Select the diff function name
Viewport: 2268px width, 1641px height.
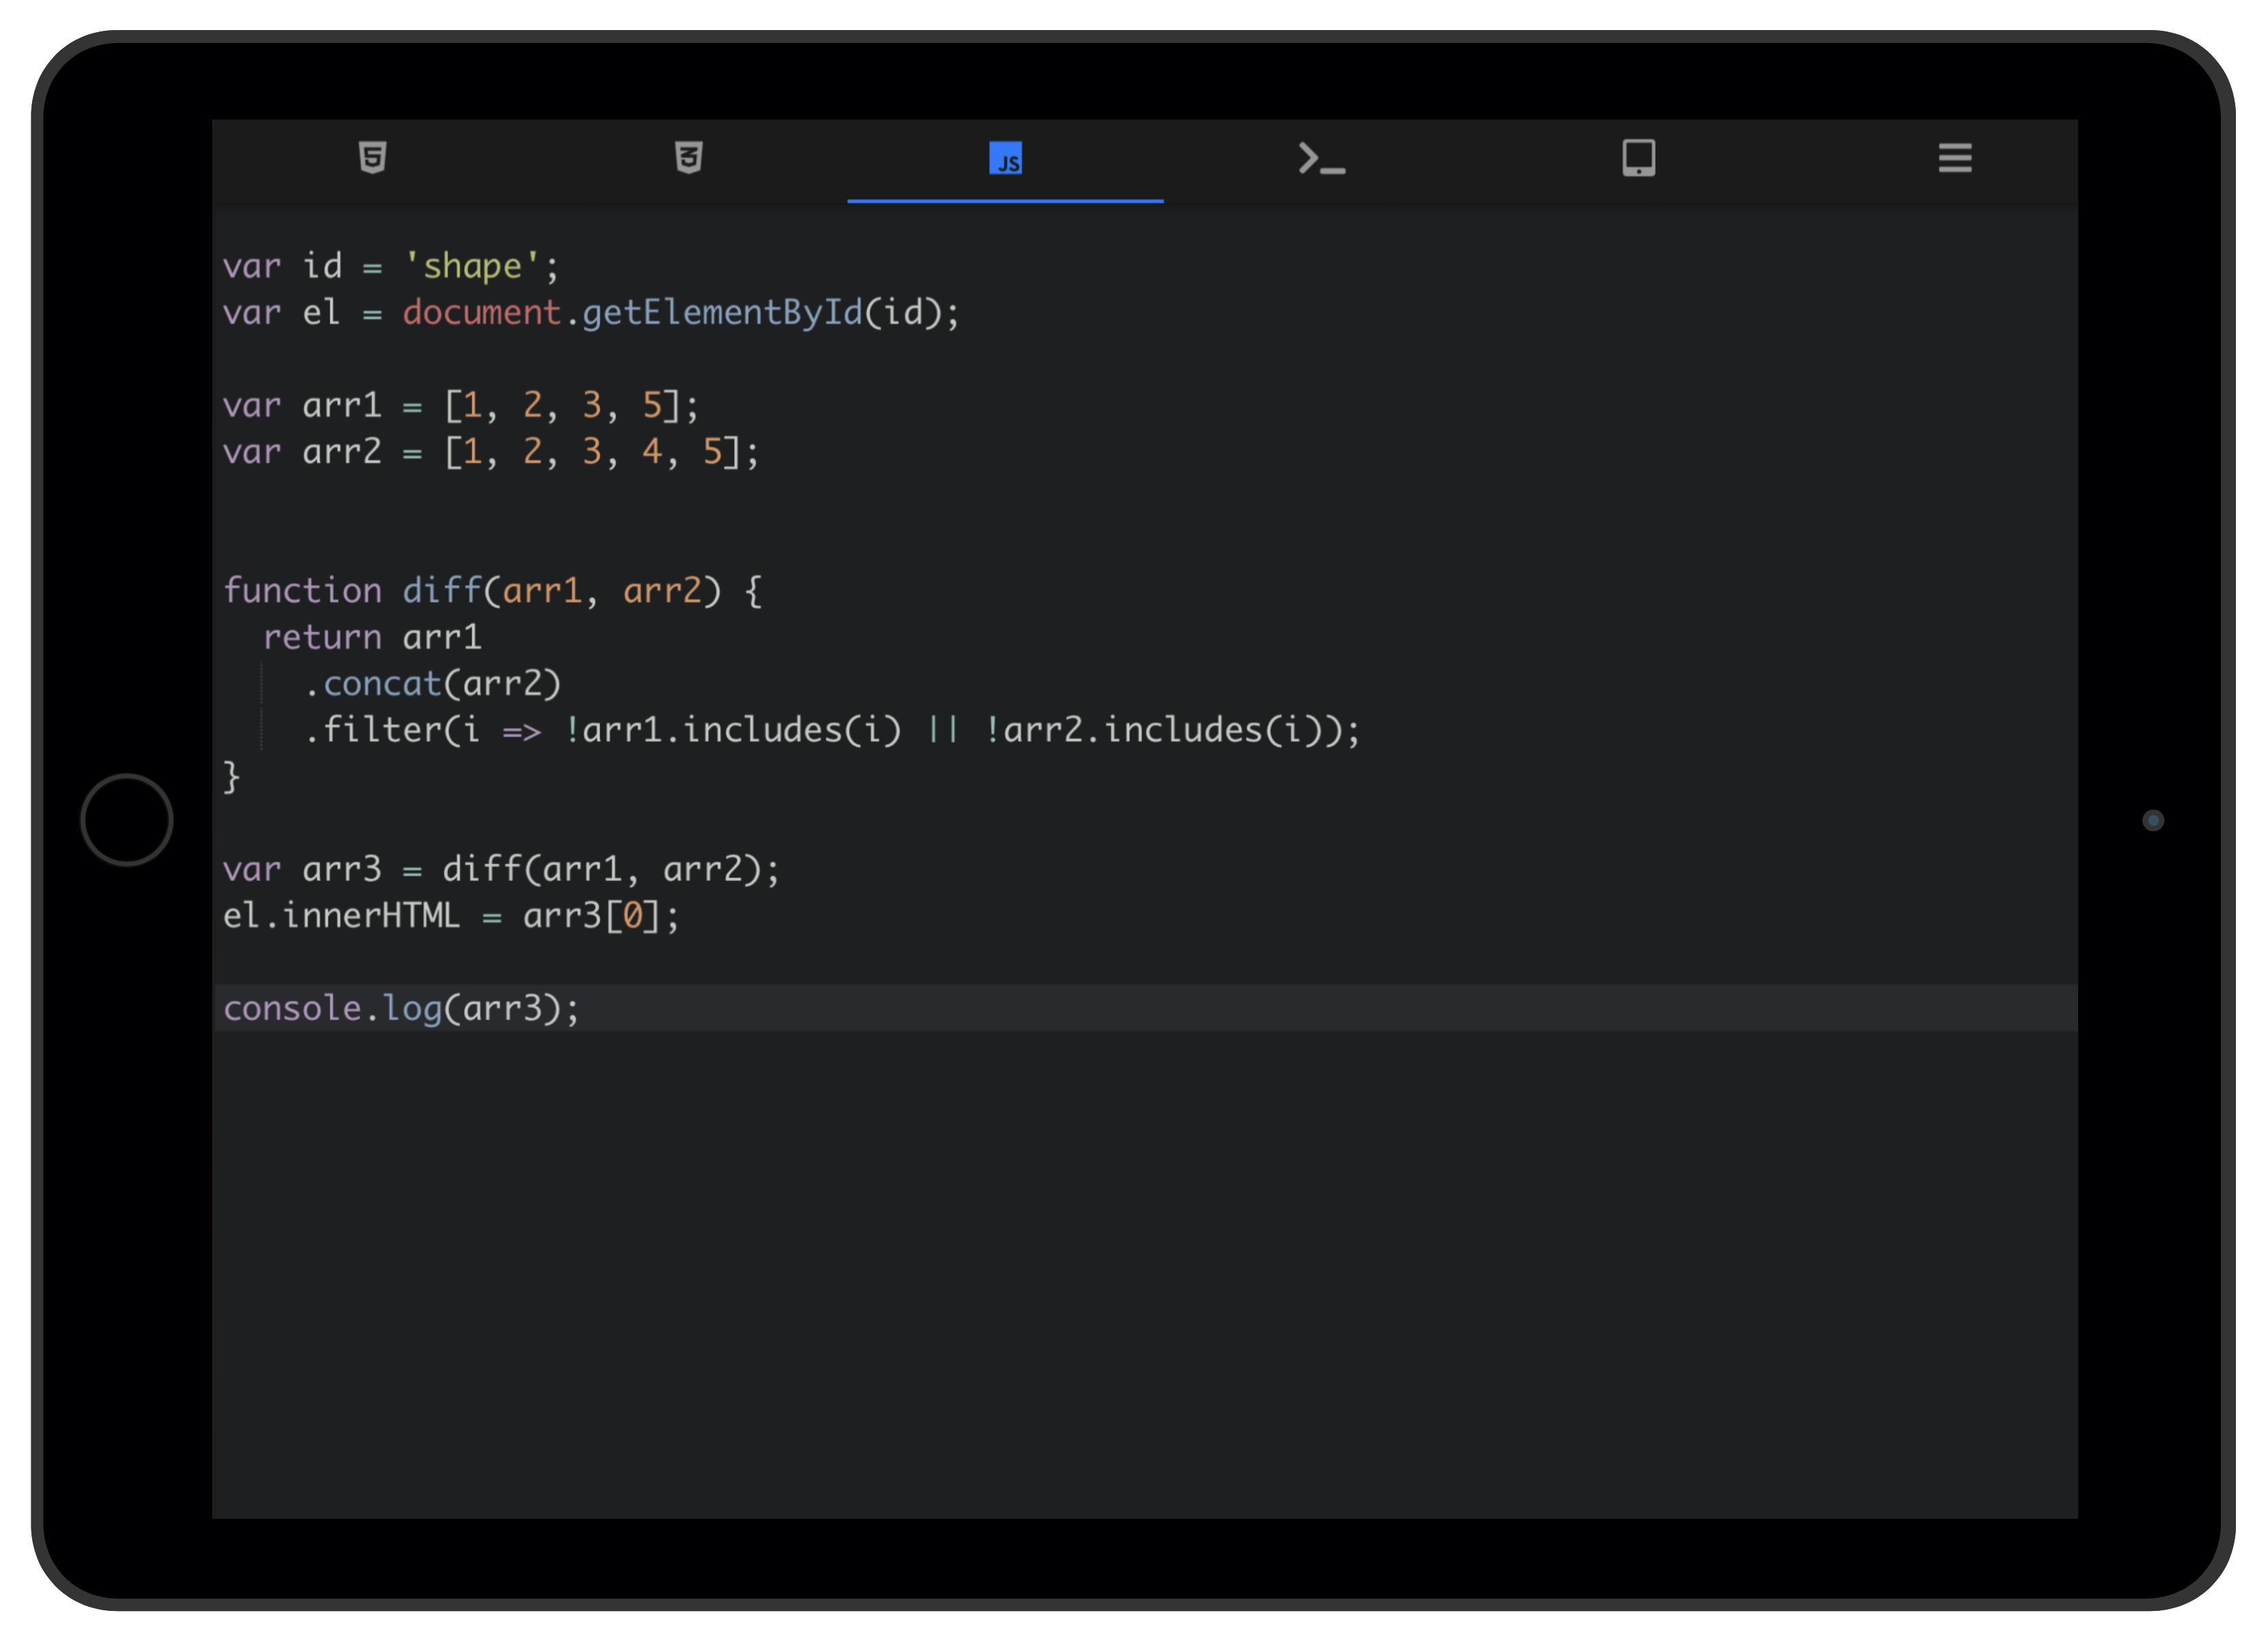(x=443, y=590)
